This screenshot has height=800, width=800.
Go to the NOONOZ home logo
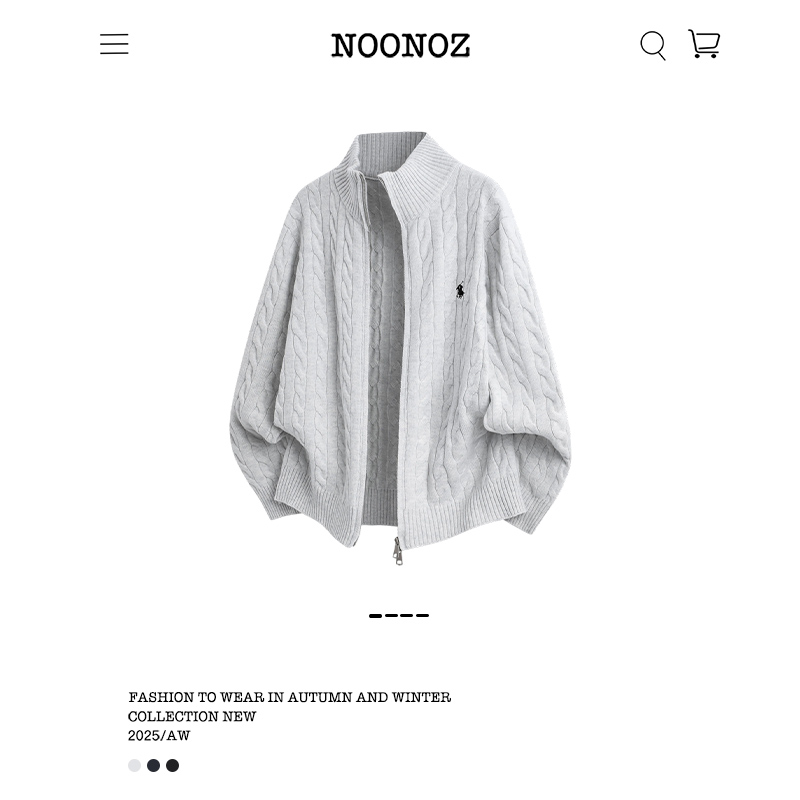(x=401, y=45)
